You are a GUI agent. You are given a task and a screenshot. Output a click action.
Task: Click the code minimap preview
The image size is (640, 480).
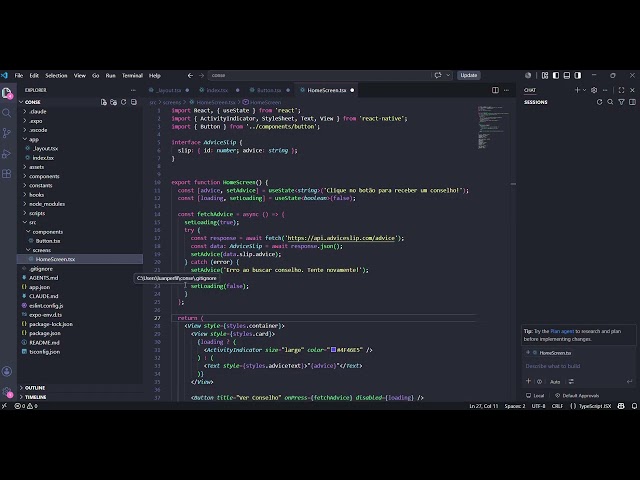(493, 127)
